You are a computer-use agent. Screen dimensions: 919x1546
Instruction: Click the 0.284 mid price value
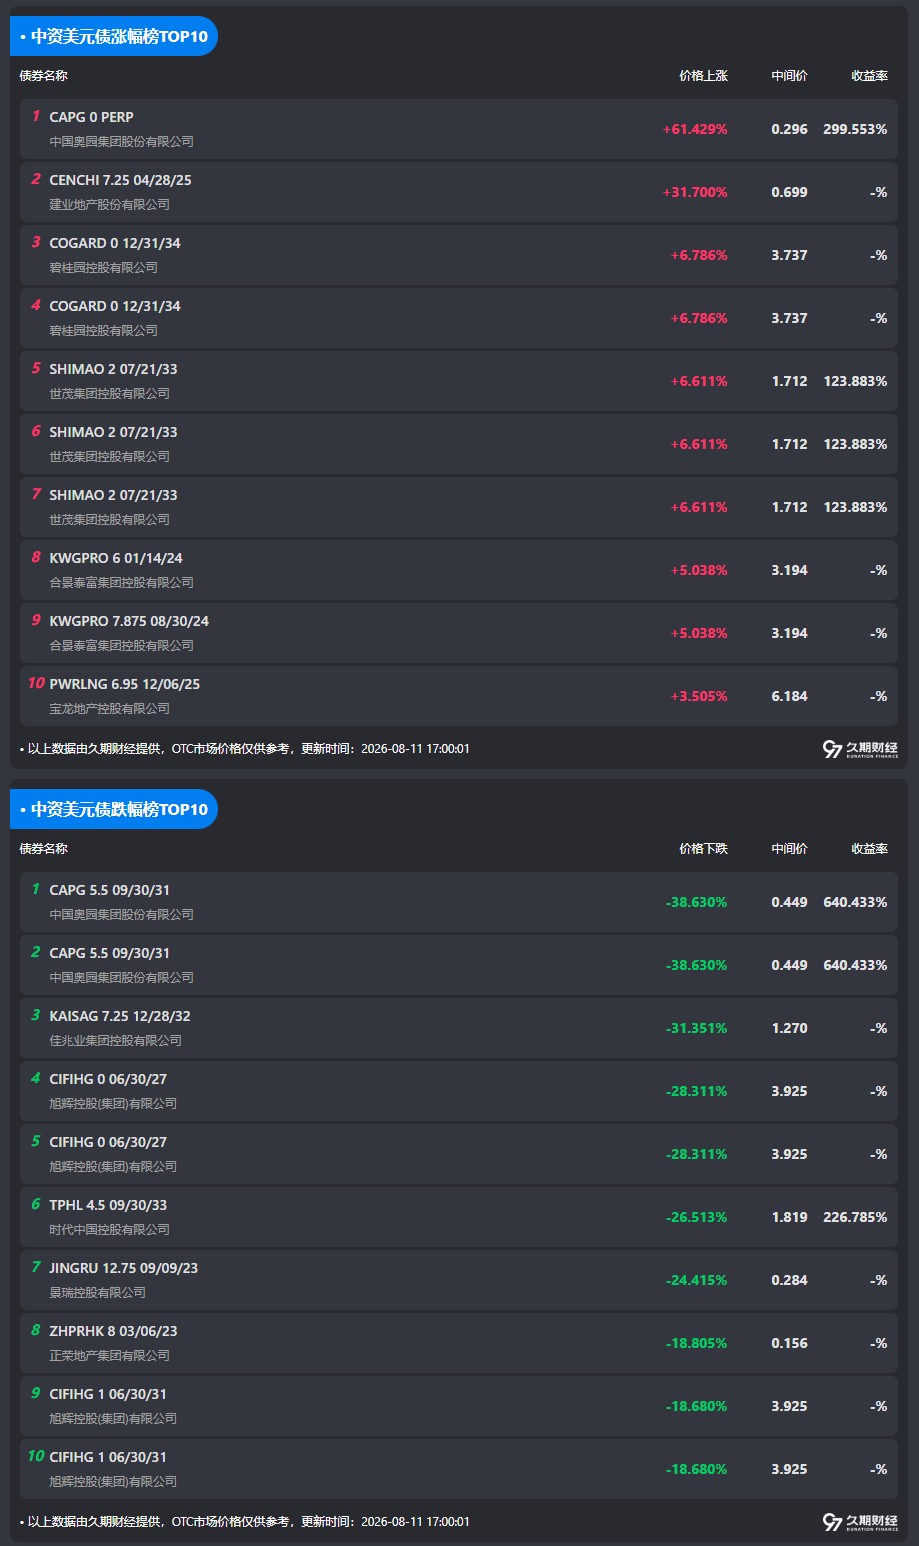(789, 1280)
